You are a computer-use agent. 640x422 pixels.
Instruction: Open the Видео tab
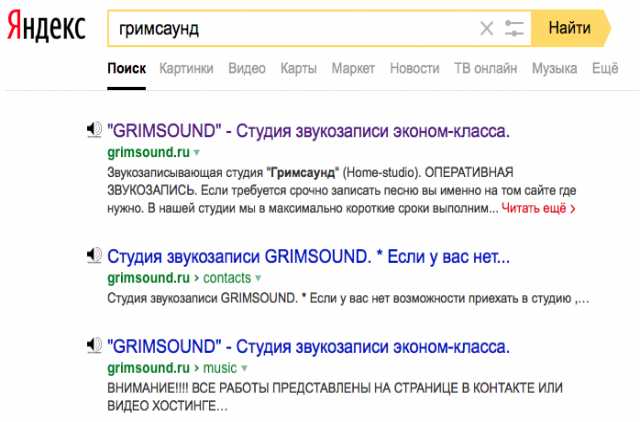[247, 68]
